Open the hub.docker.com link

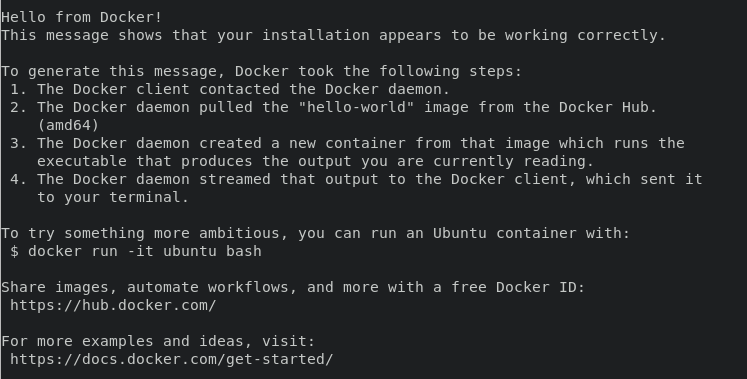point(113,305)
